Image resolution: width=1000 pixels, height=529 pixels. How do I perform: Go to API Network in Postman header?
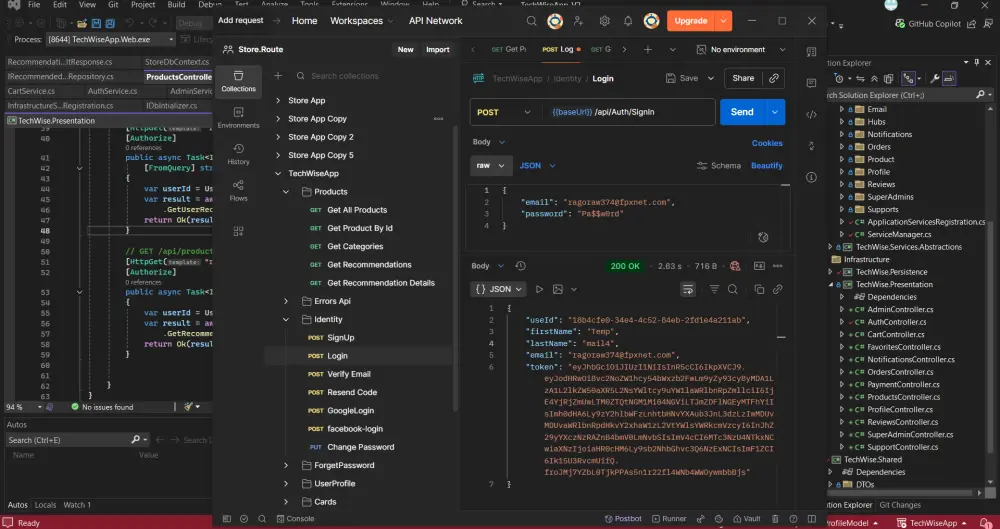[436, 21]
